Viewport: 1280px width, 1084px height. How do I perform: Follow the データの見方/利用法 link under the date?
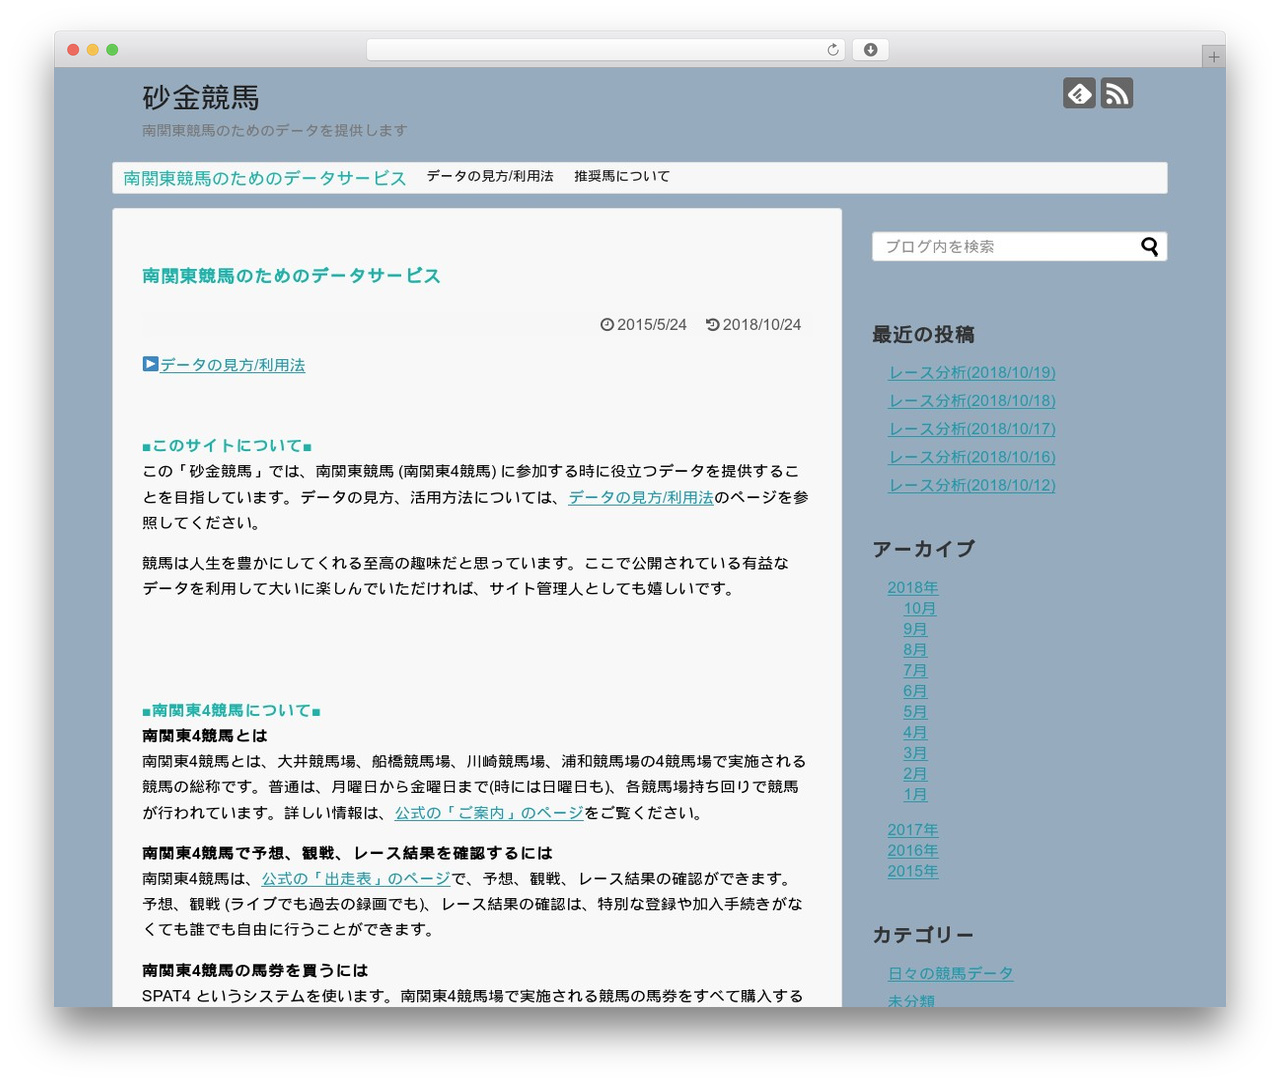coord(233,365)
